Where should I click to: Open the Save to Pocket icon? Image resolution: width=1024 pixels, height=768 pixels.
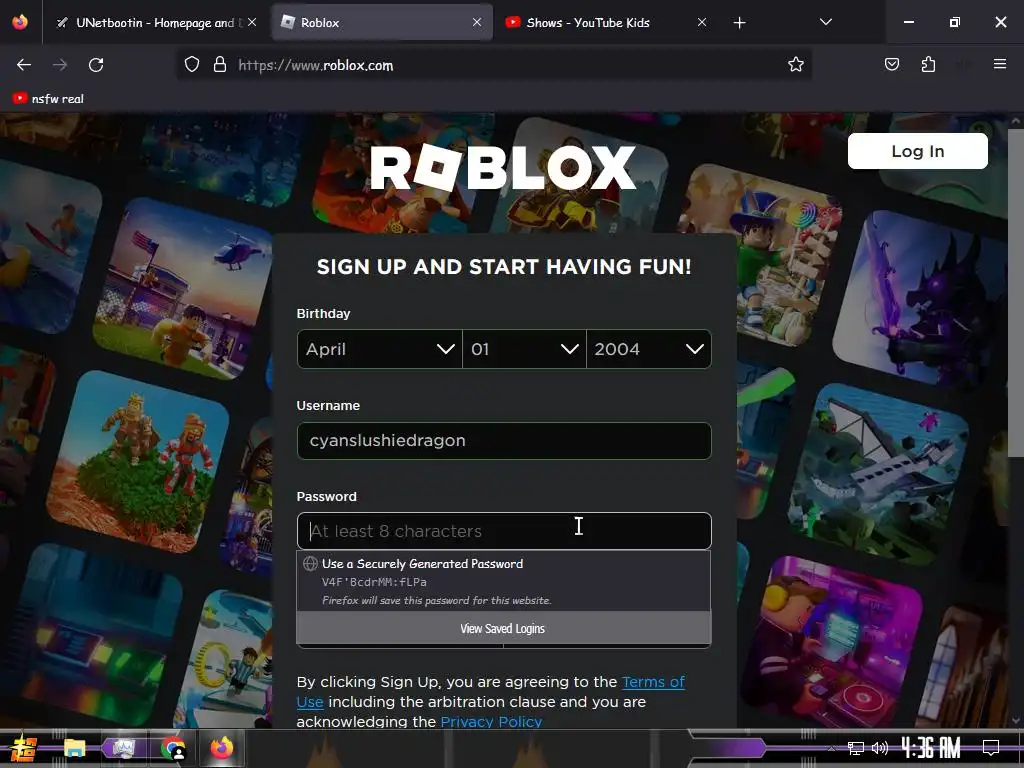click(x=891, y=64)
